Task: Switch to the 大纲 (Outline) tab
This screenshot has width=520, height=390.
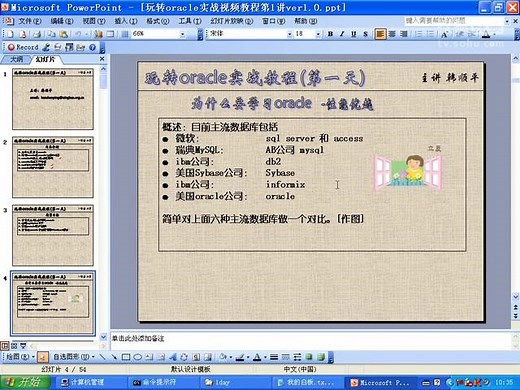Action: click(16, 59)
